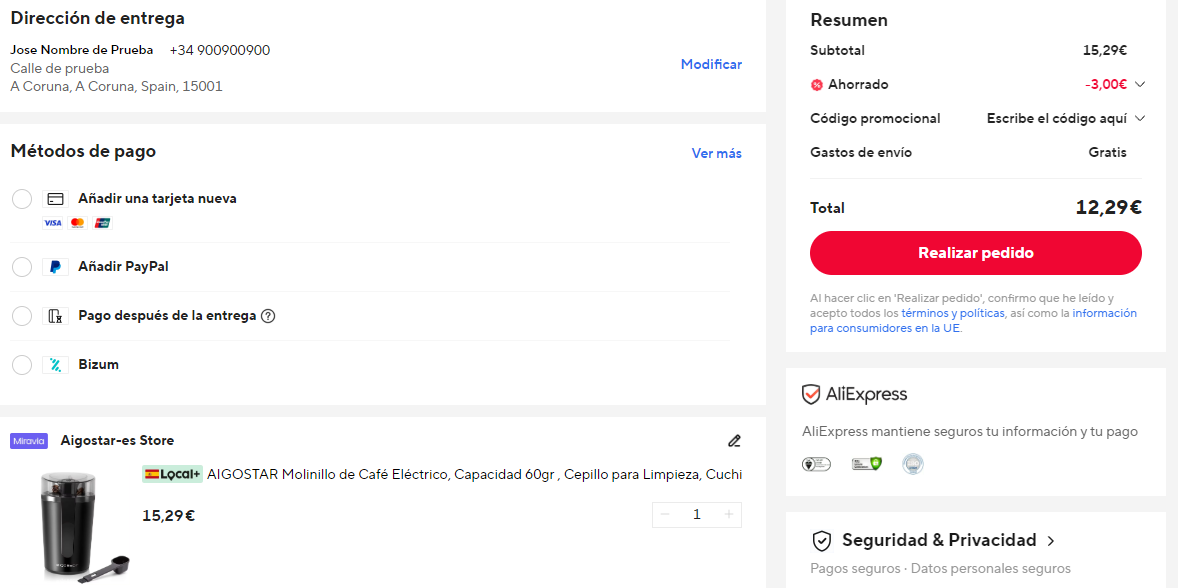Click the Realizar pedido button

(x=975, y=253)
